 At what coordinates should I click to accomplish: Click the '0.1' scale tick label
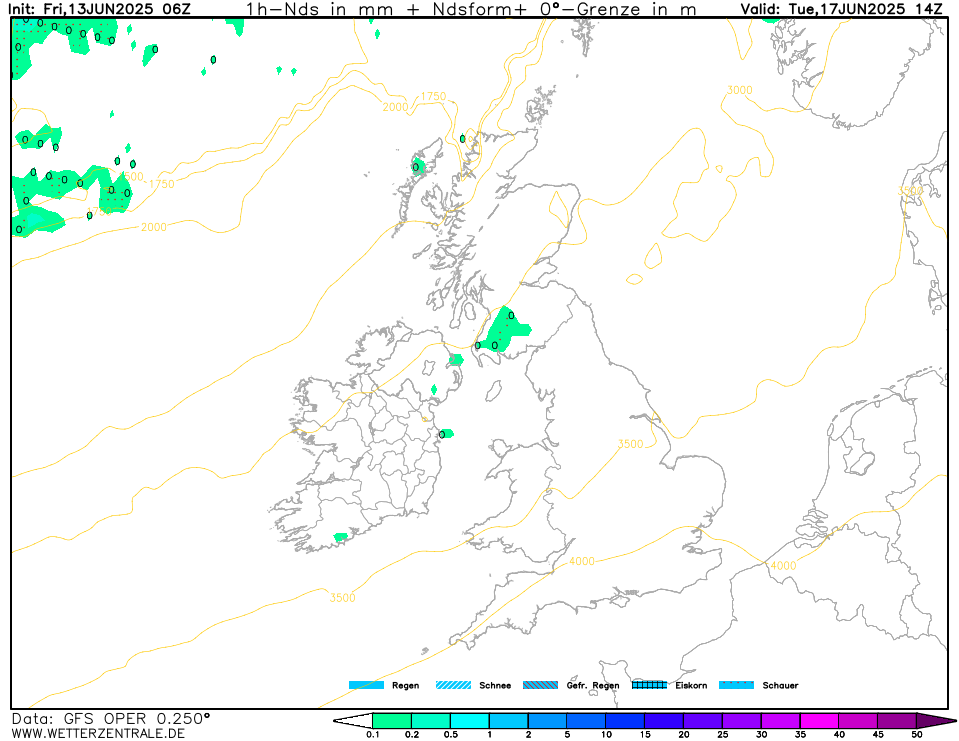coord(372,735)
